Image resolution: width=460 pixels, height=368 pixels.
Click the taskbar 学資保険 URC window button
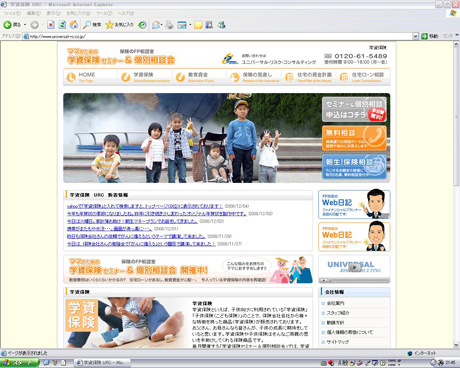102,363
